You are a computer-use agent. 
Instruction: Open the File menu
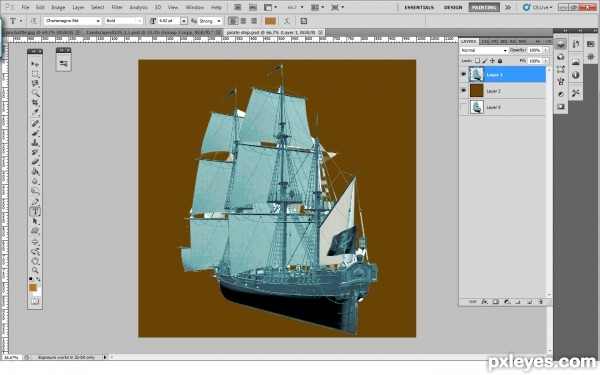(25, 7)
